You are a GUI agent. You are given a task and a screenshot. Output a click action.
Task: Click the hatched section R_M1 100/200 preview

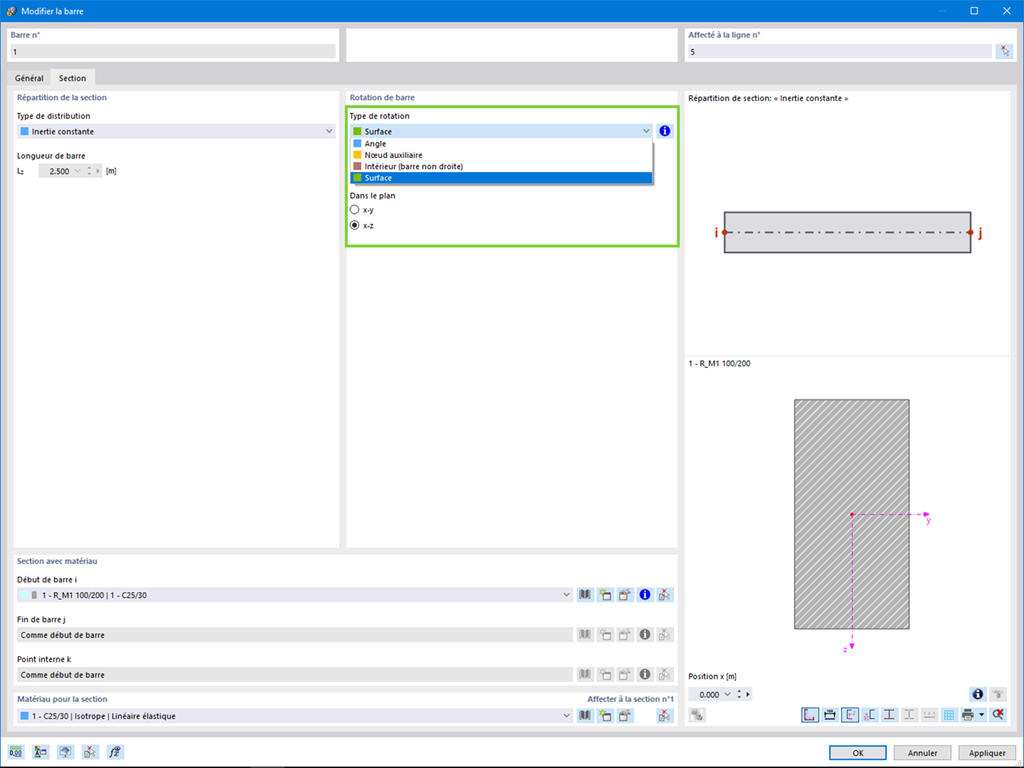pyautogui.click(x=852, y=514)
